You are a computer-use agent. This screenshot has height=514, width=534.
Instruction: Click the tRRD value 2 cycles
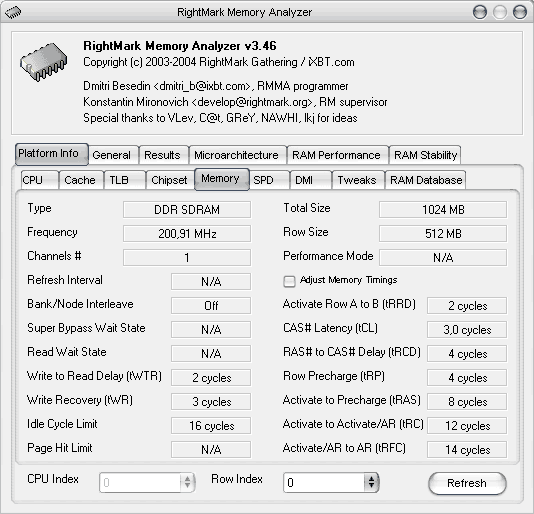click(467, 306)
